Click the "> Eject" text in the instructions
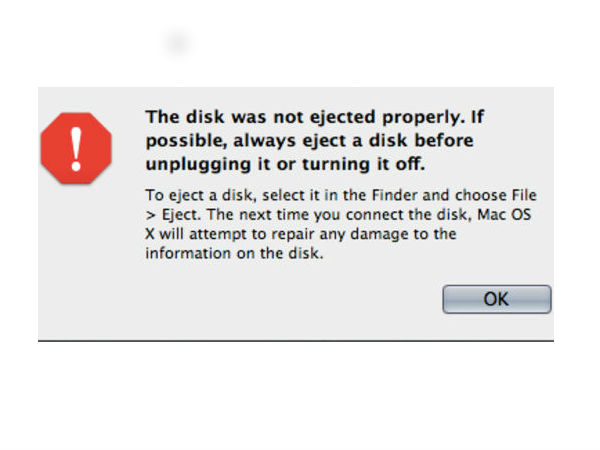This screenshot has height=450, width=600. (173, 215)
